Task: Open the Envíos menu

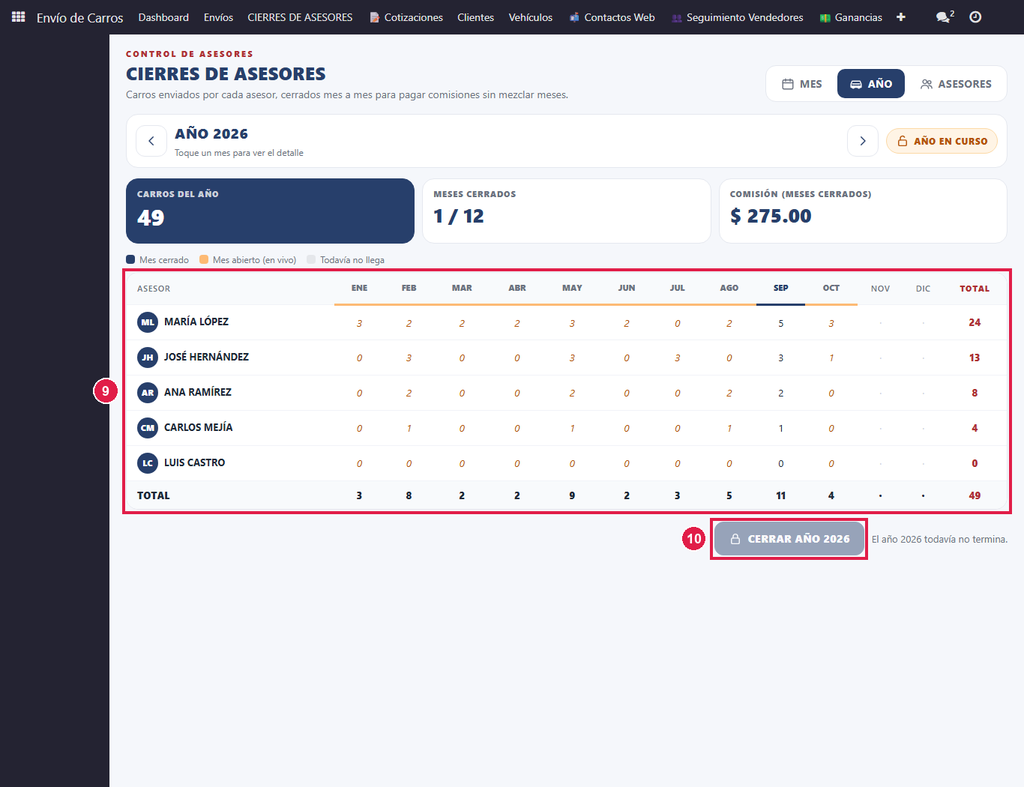Action: [218, 17]
